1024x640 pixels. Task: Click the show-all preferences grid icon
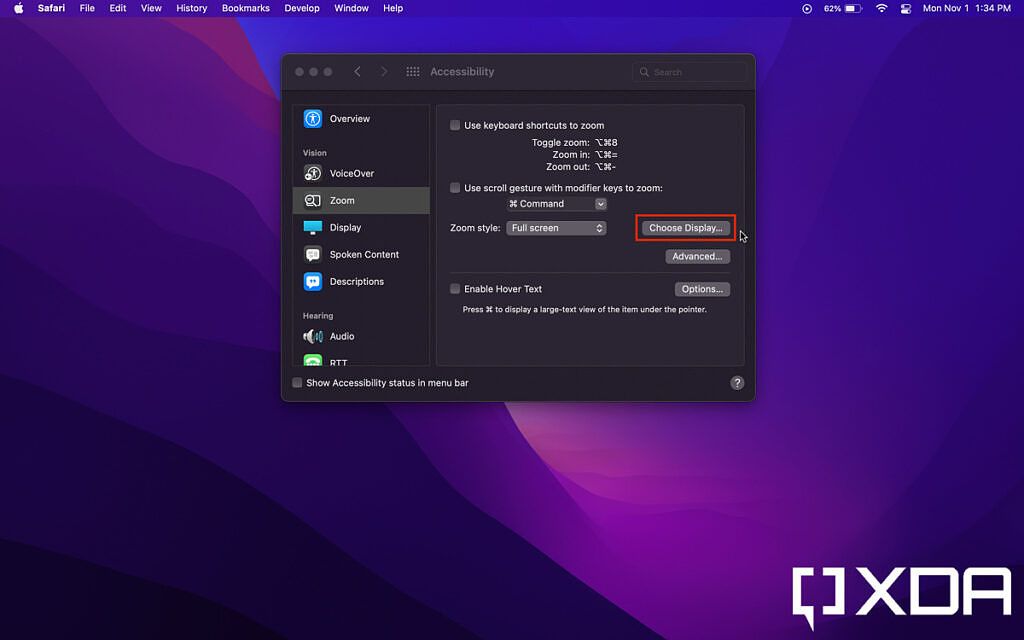point(412,71)
